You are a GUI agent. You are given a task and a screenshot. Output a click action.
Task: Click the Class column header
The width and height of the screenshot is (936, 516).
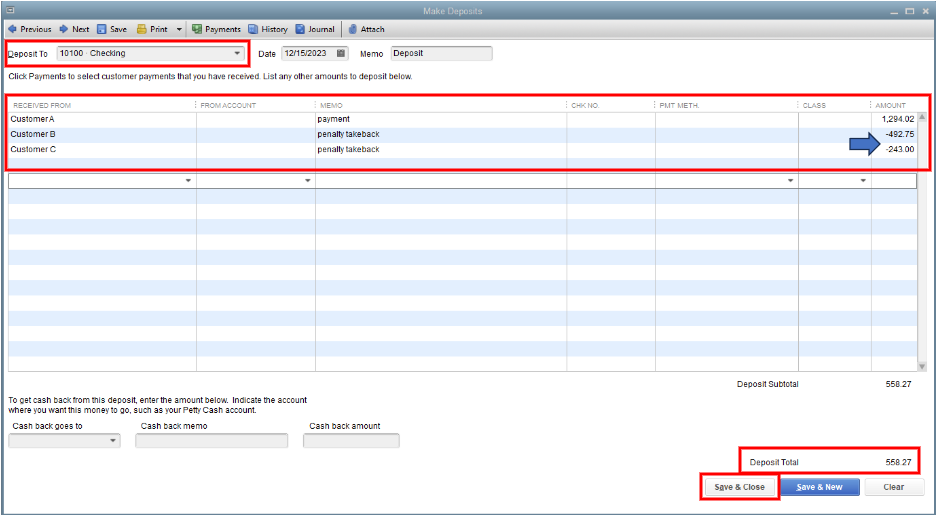pyautogui.click(x=814, y=105)
